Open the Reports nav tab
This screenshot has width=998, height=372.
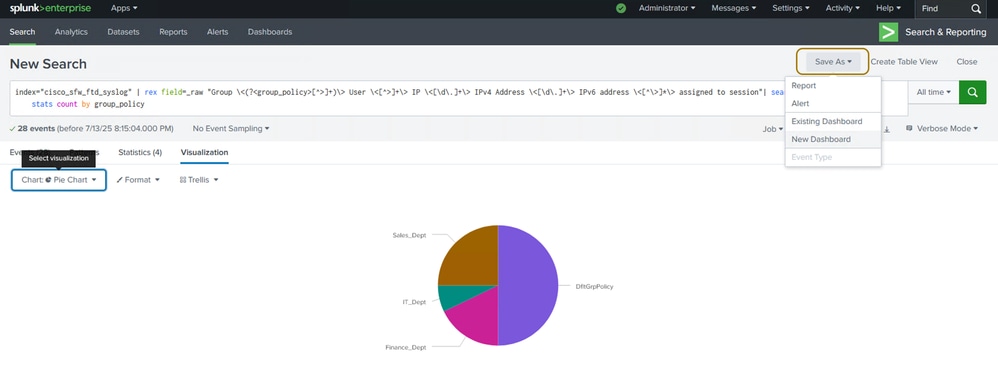pos(173,32)
